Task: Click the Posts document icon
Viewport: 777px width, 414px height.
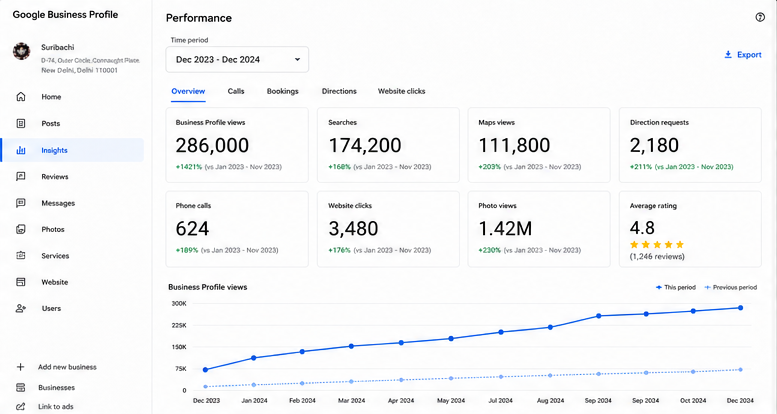Action: (x=21, y=123)
